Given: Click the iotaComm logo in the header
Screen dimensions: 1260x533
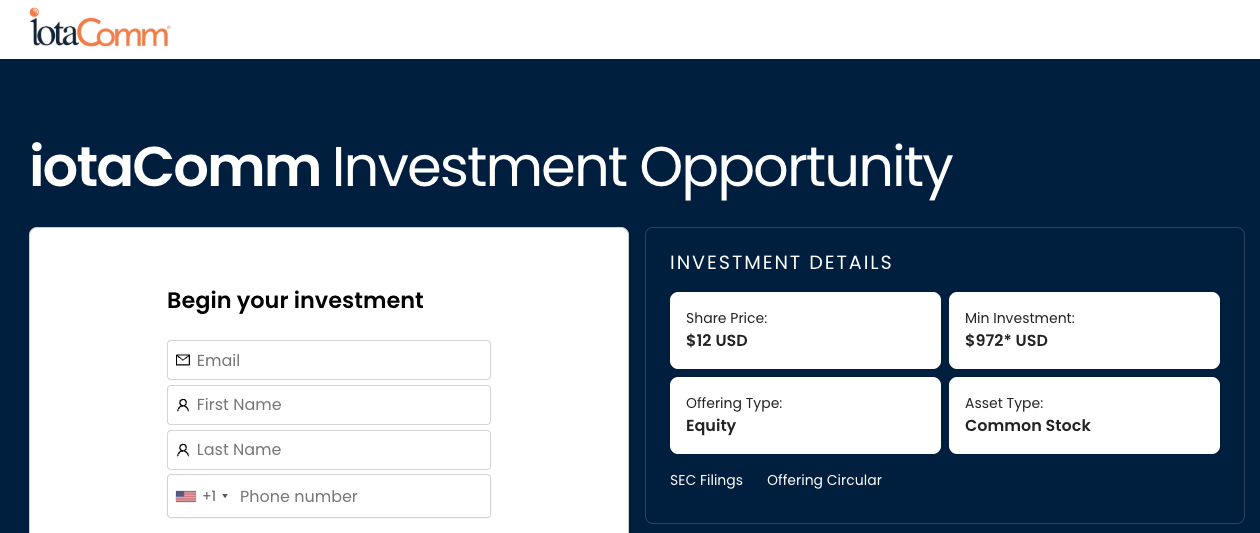Looking at the screenshot, I should [100, 28].
